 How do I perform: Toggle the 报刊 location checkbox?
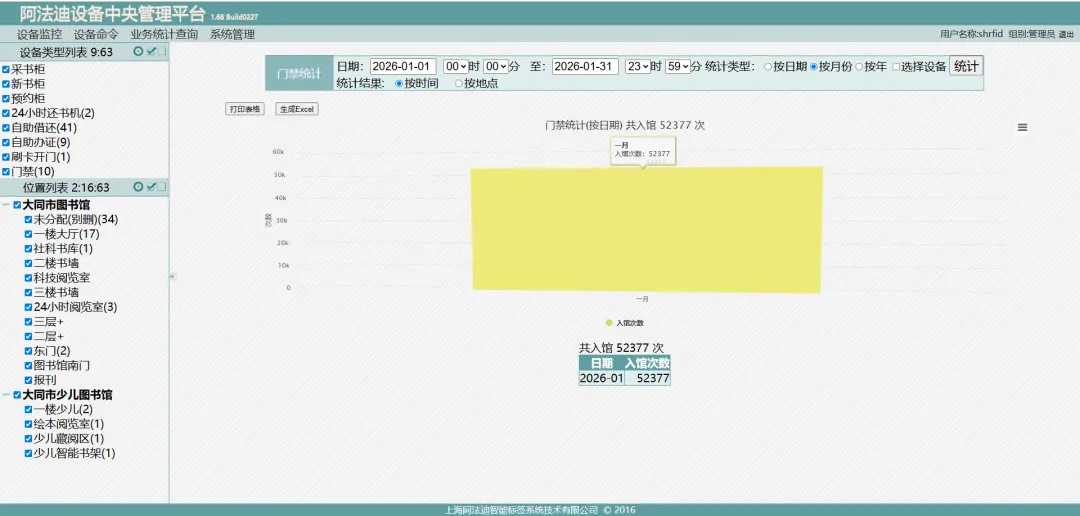tap(28, 380)
